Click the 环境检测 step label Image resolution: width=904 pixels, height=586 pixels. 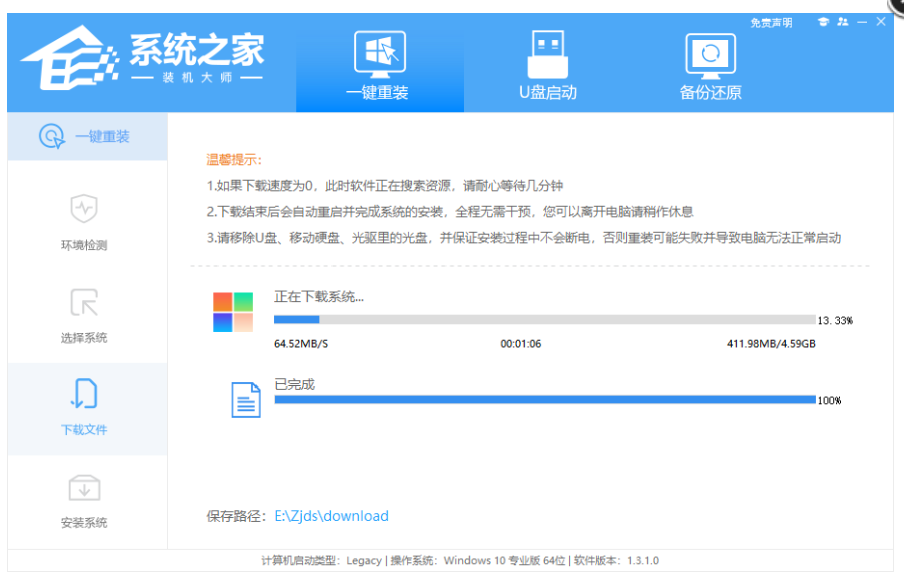[84, 245]
